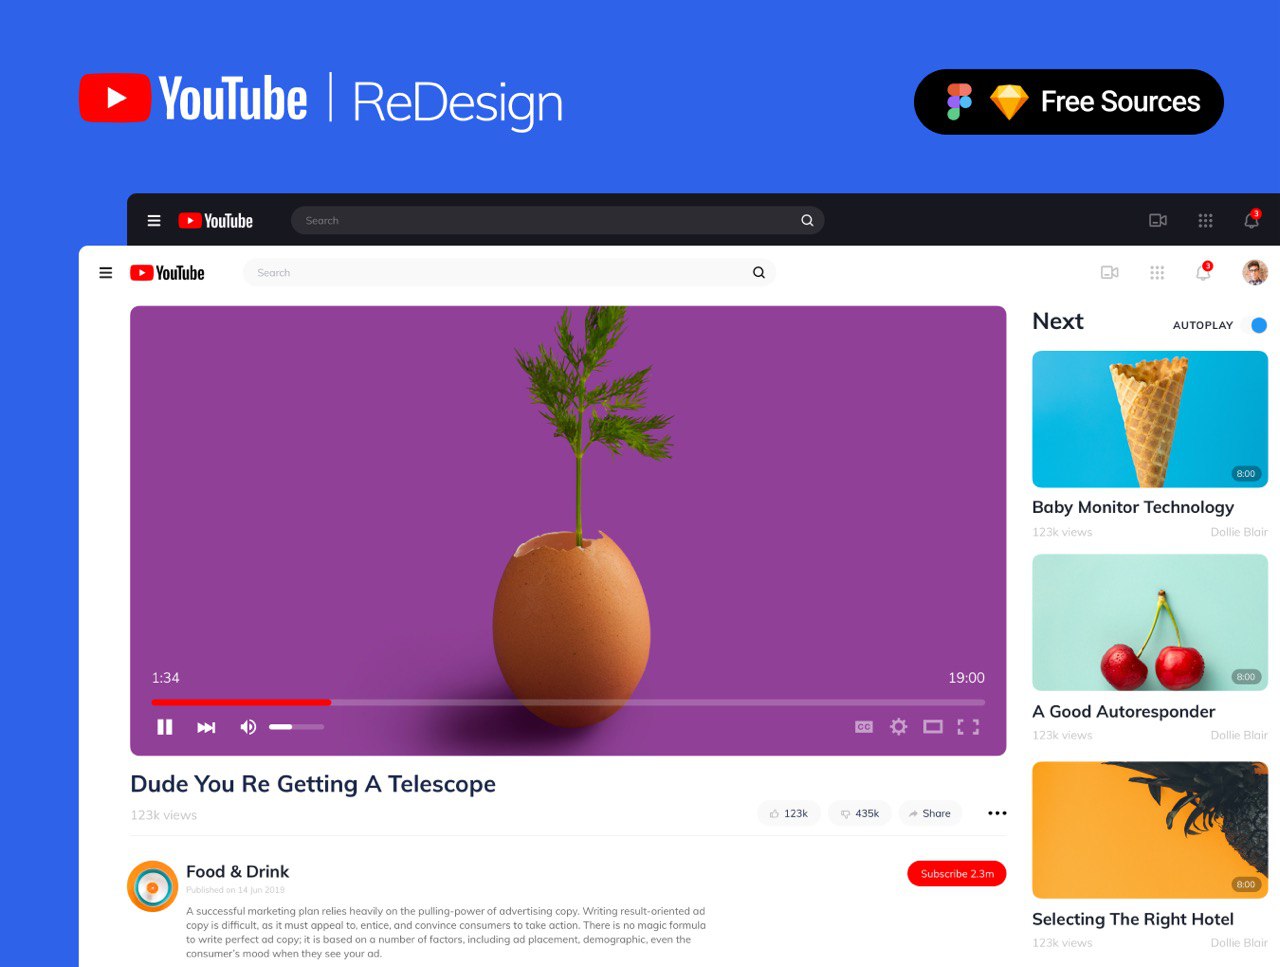Viewport: 1280px width, 967px height.
Task: Click the Free Sources badge
Action: click(x=1069, y=102)
